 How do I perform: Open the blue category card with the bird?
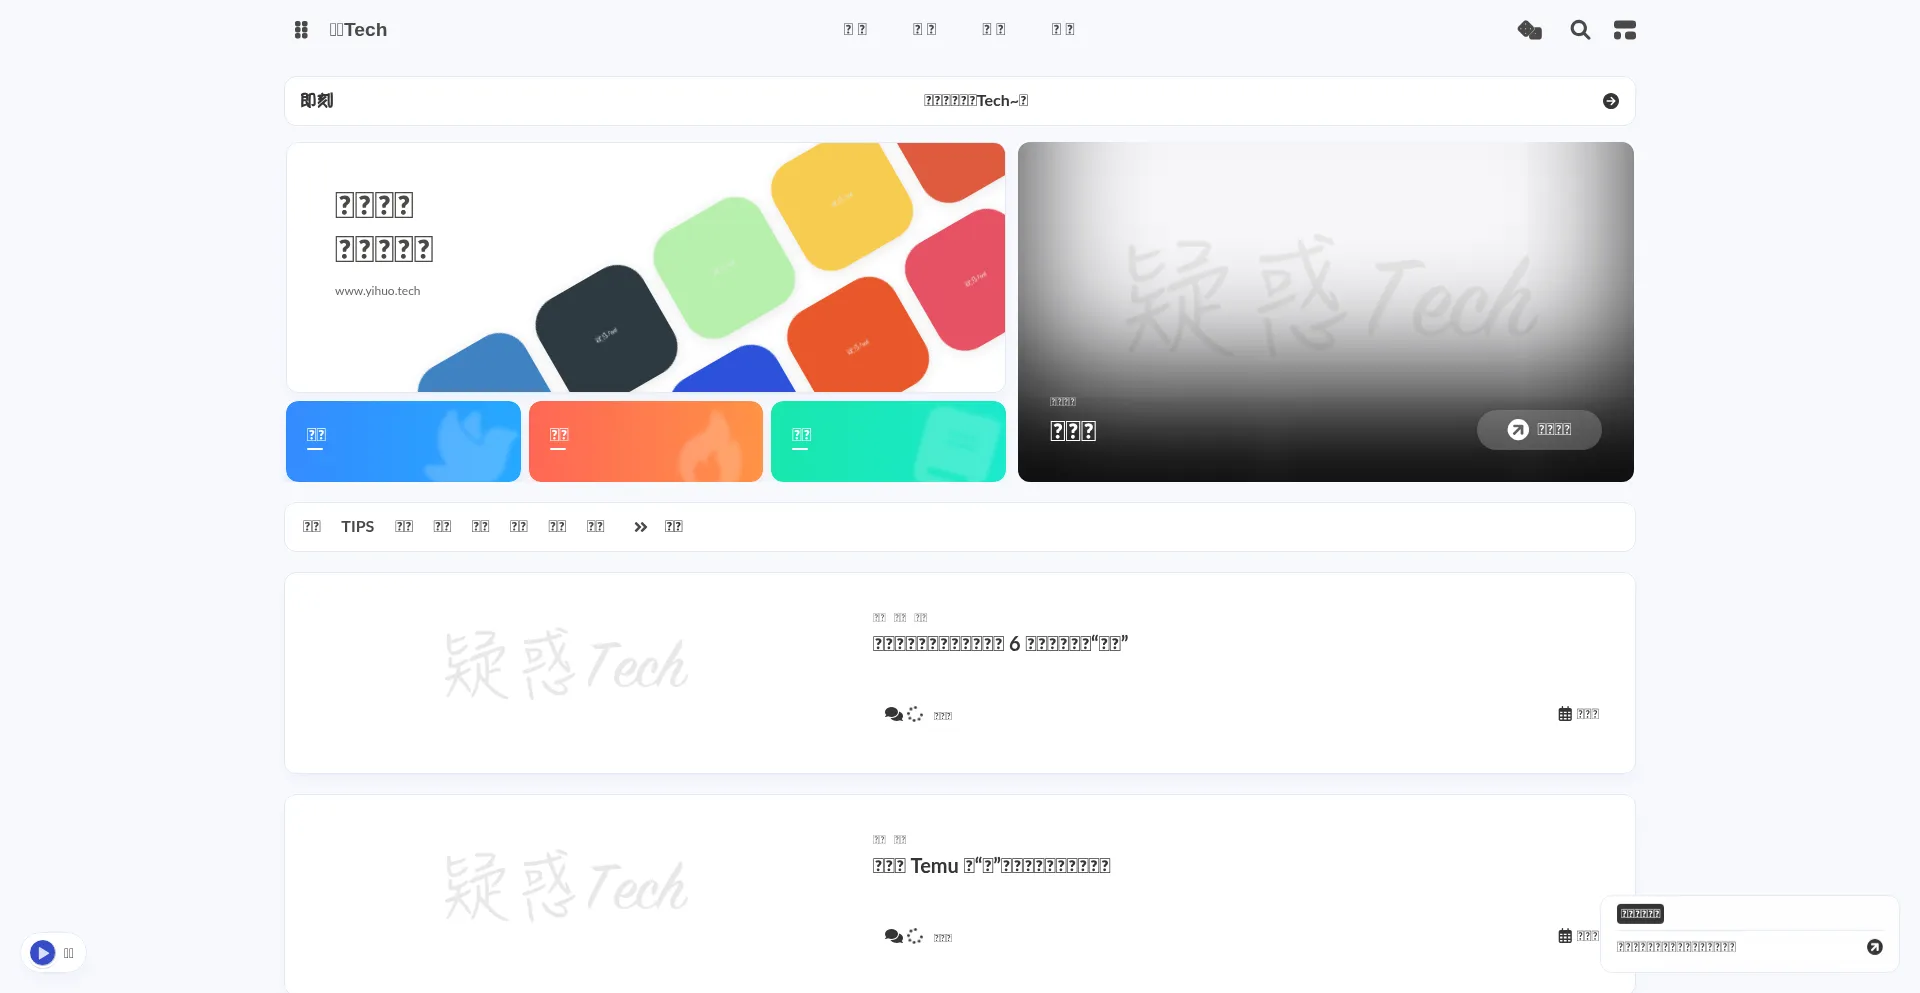coord(403,441)
